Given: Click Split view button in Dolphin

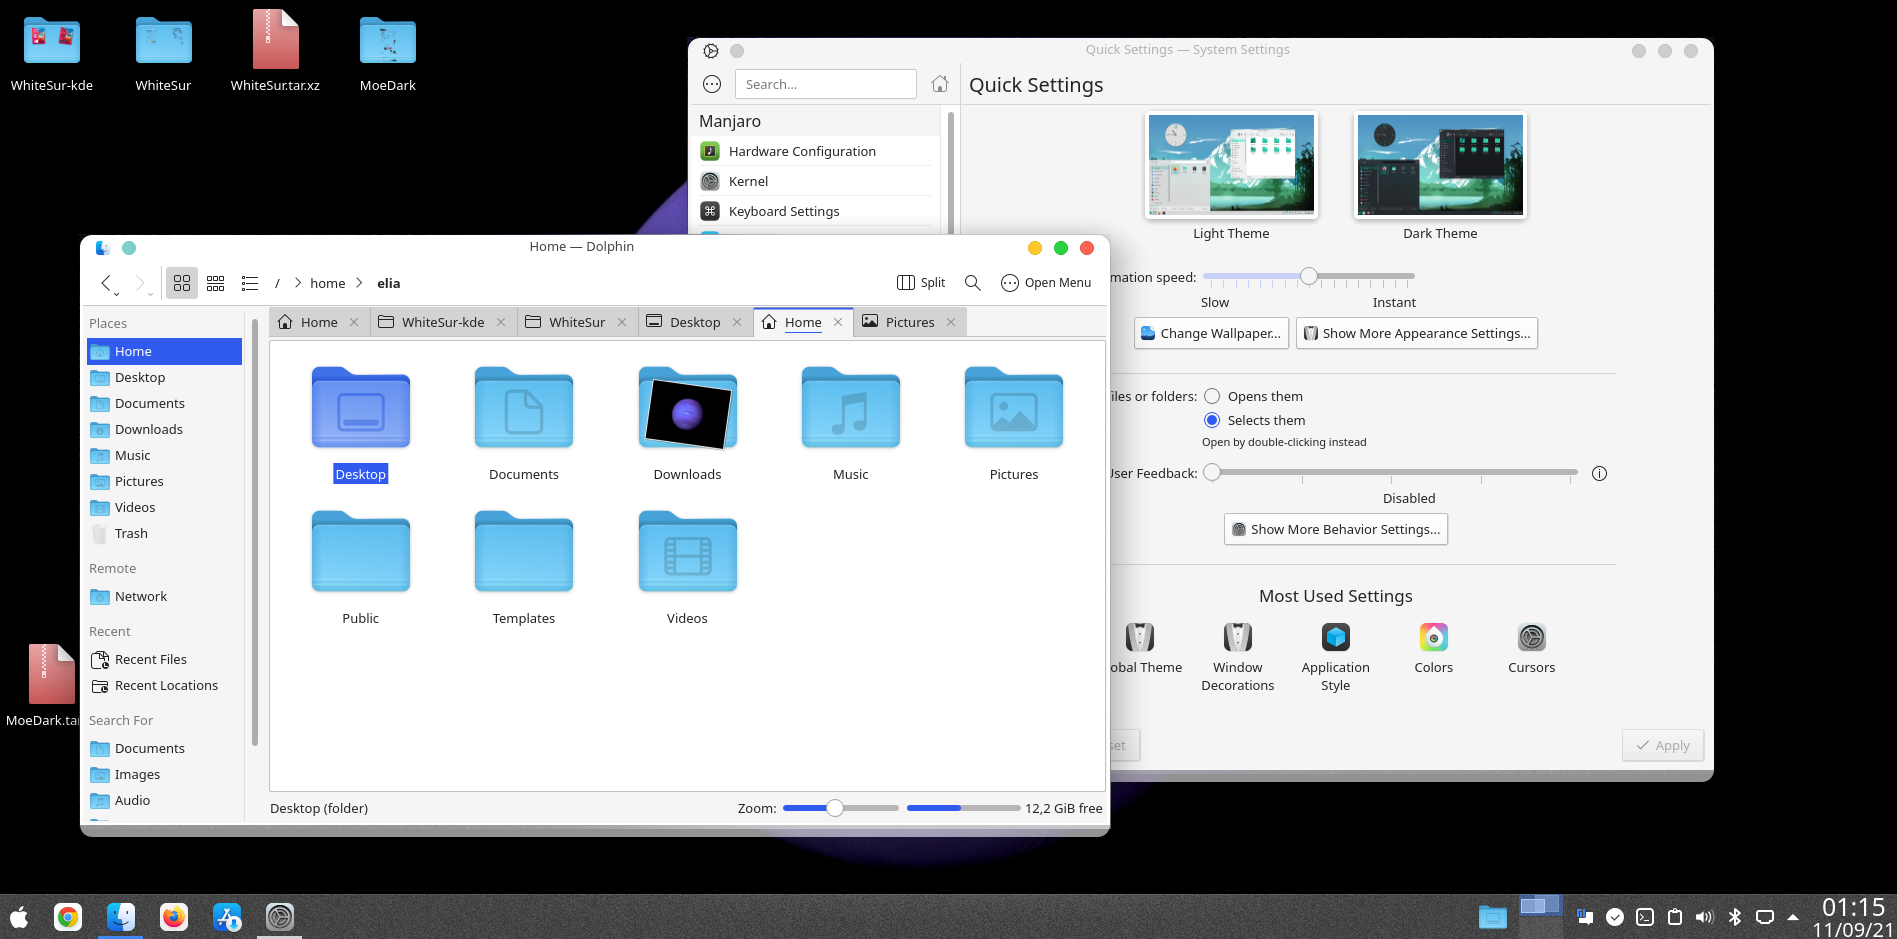Looking at the screenshot, I should [921, 283].
